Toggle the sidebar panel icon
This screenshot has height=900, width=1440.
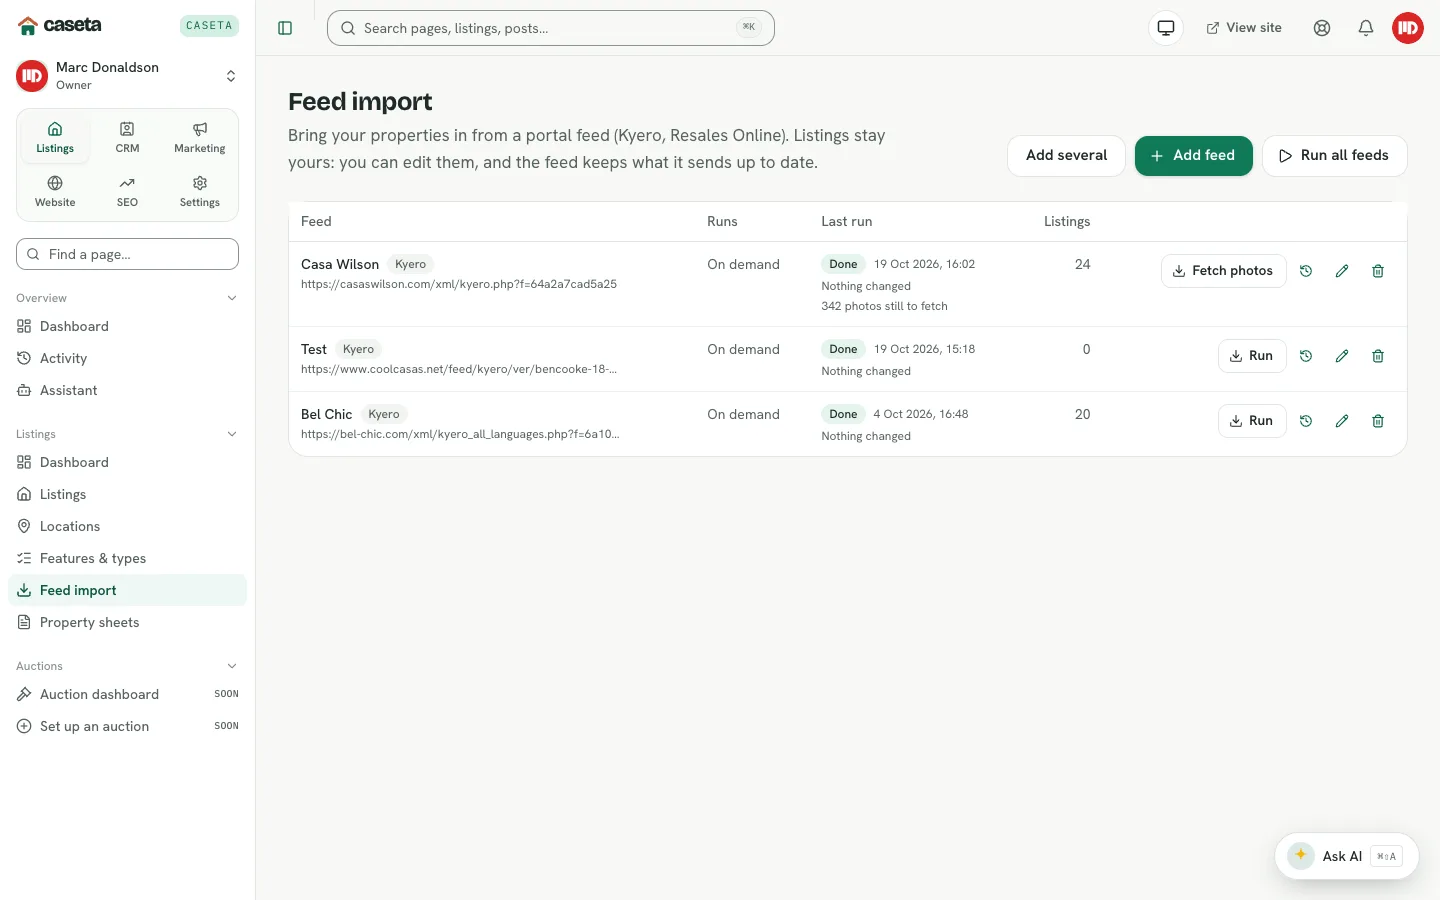tap(285, 28)
